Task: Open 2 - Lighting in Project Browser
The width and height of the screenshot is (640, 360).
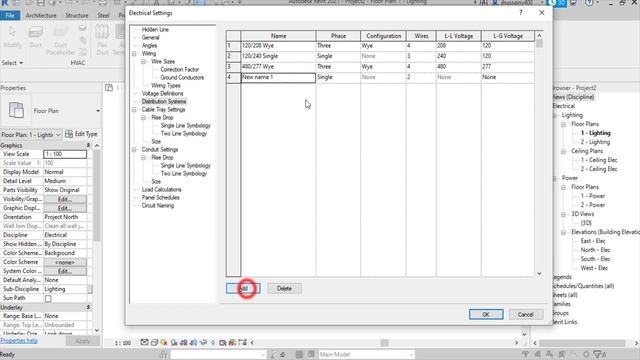Action: [595, 142]
